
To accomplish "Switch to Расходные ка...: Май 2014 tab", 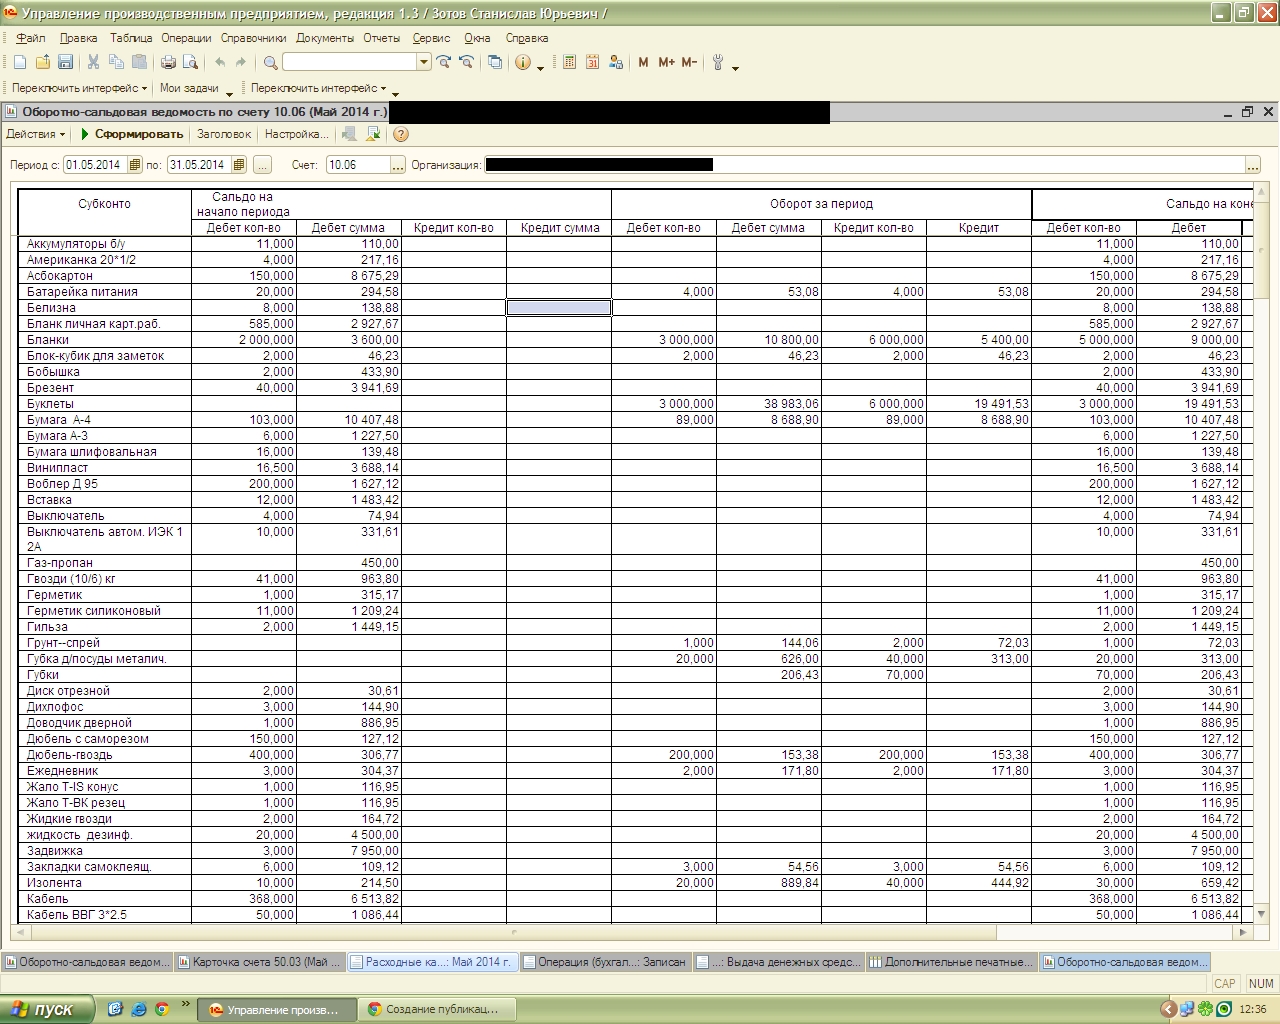I will tap(432, 962).
